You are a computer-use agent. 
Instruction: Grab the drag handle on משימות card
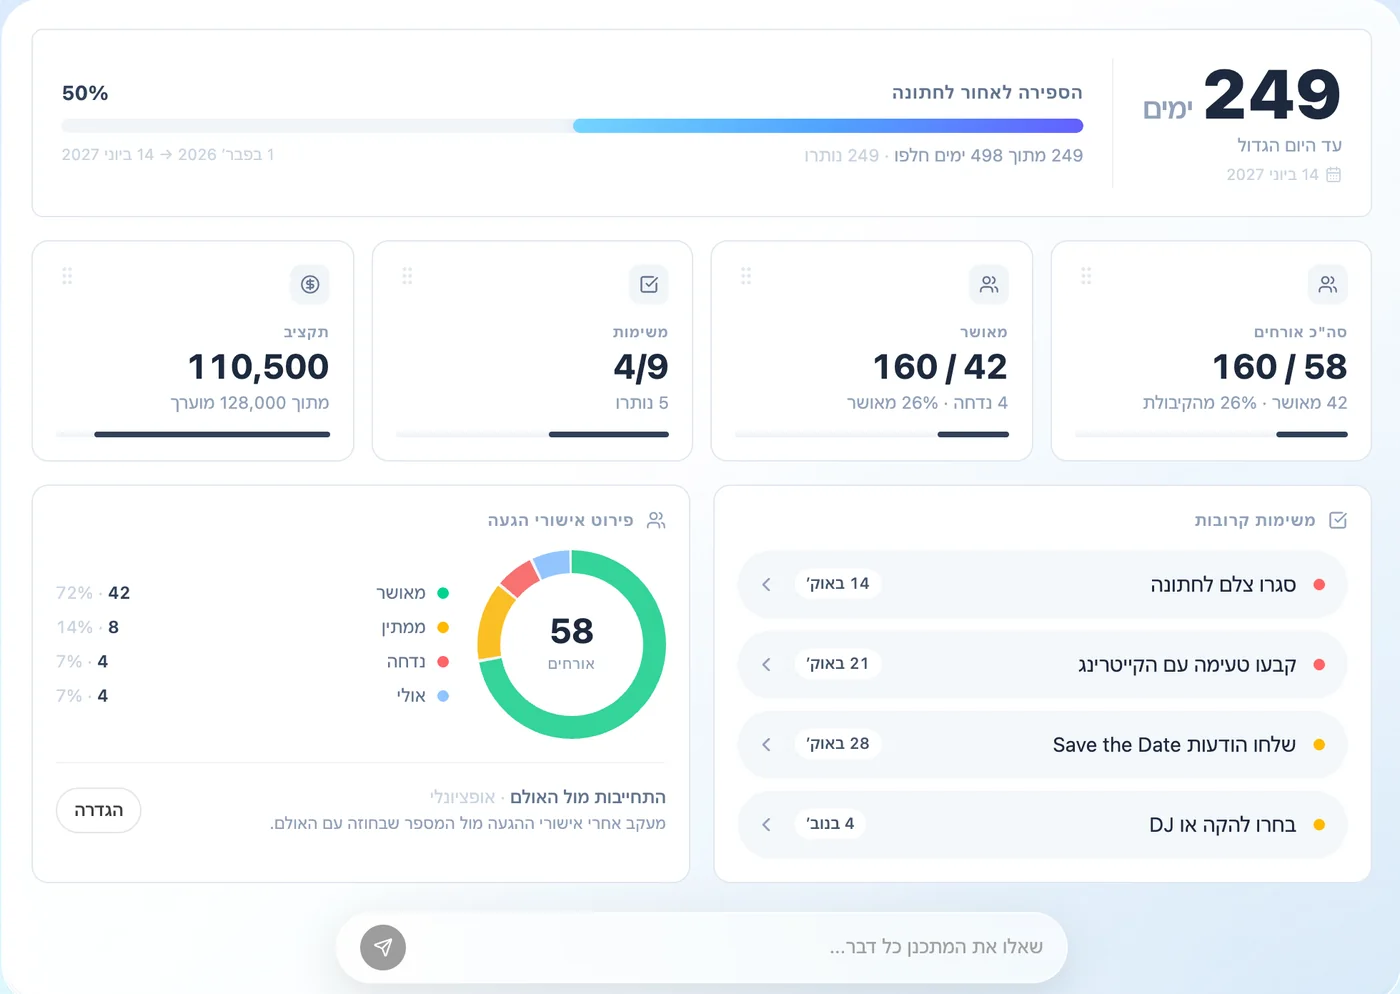click(x=407, y=275)
